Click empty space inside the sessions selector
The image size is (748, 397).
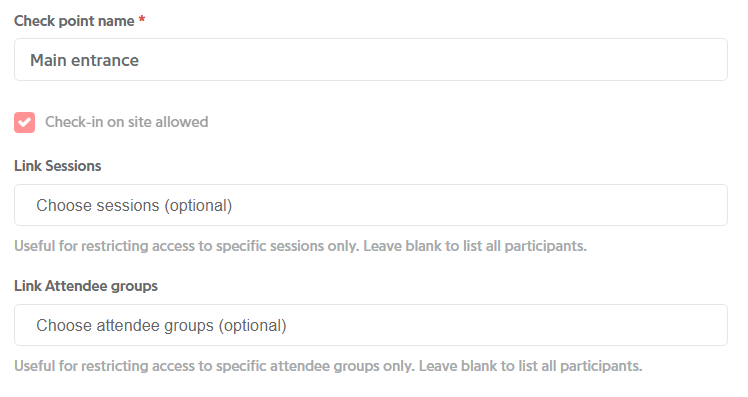coord(477,205)
